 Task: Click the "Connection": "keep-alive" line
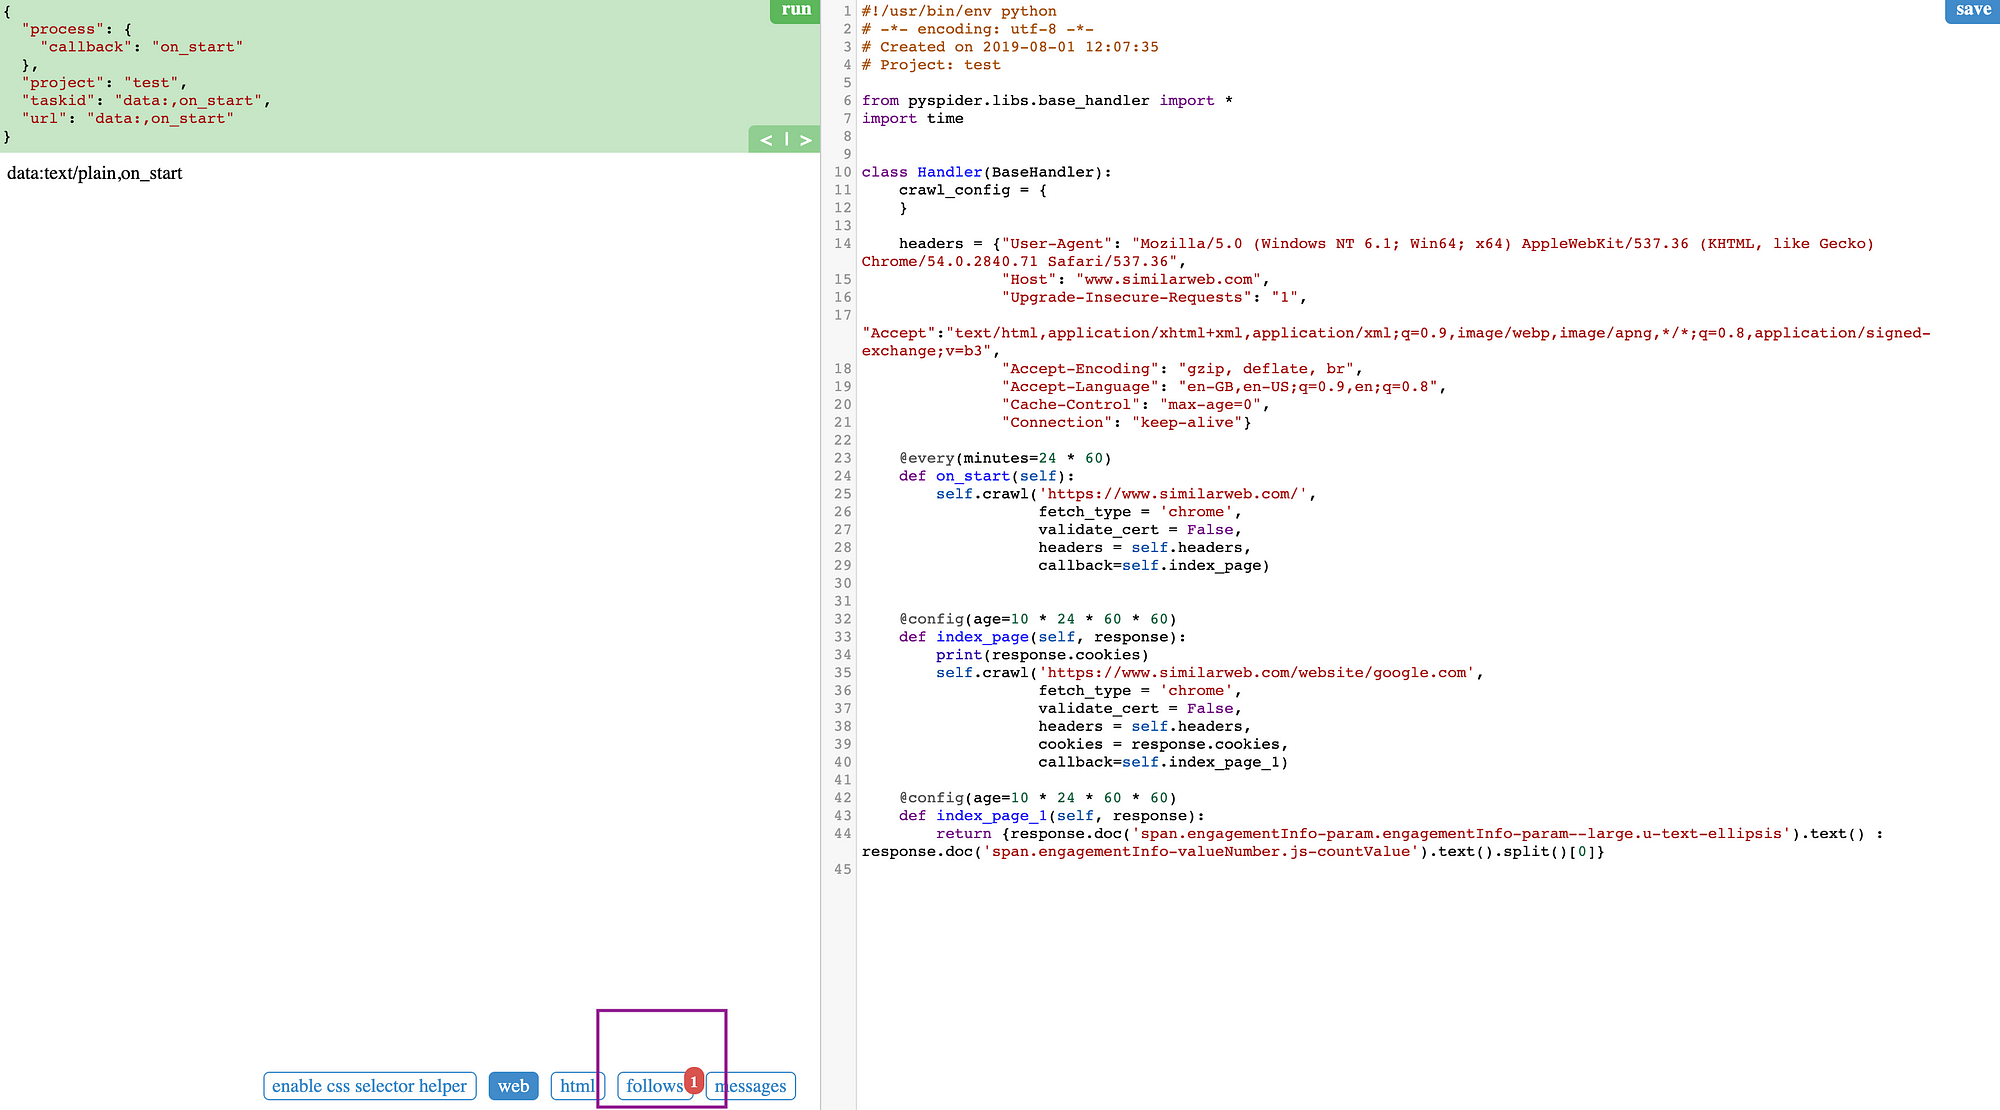click(1126, 423)
